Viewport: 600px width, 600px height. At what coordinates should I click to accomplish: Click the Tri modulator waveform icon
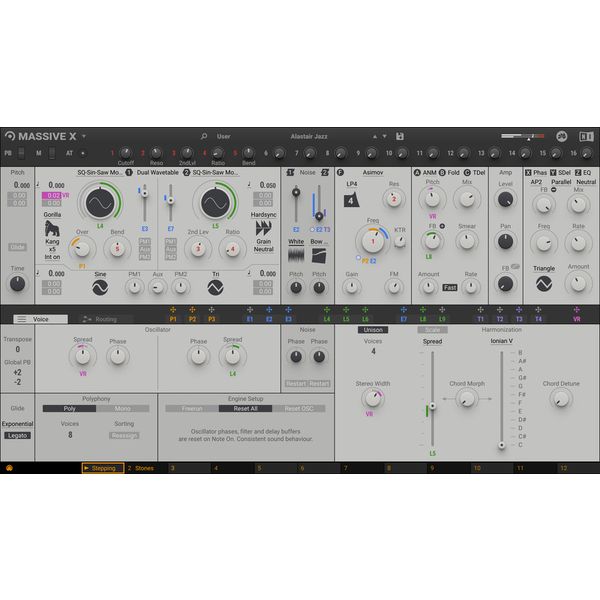pyautogui.click(x=215, y=287)
